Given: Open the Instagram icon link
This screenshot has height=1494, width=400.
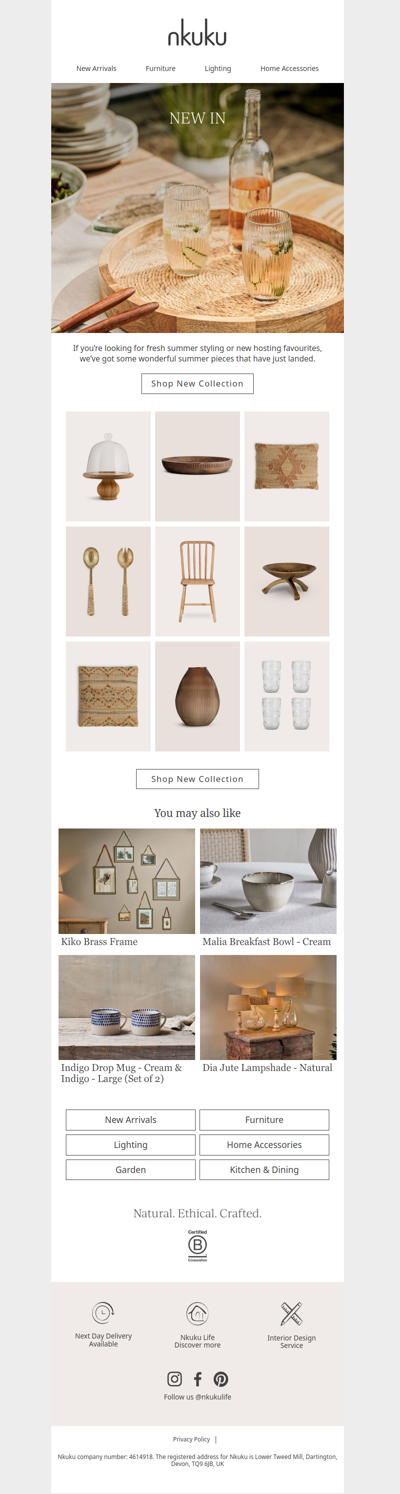Looking at the screenshot, I should coord(174,1379).
